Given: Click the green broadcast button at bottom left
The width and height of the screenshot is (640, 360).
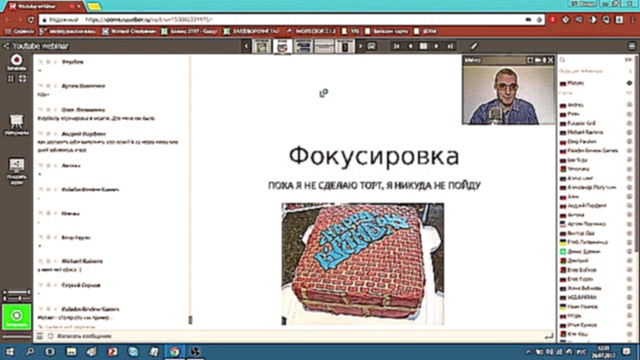Looking at the screenshot, I should (16, 316).
